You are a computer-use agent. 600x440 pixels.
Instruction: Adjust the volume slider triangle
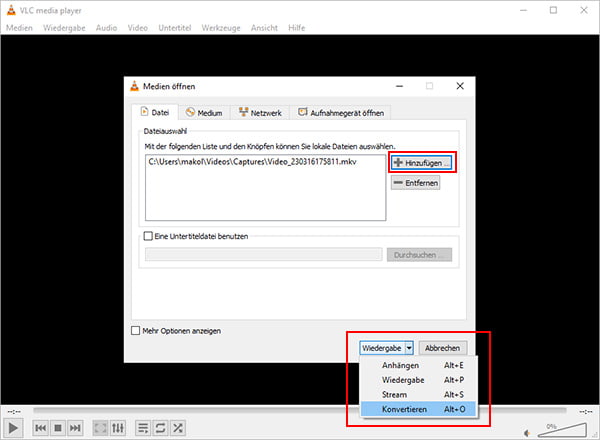click(x=562, y=430)
